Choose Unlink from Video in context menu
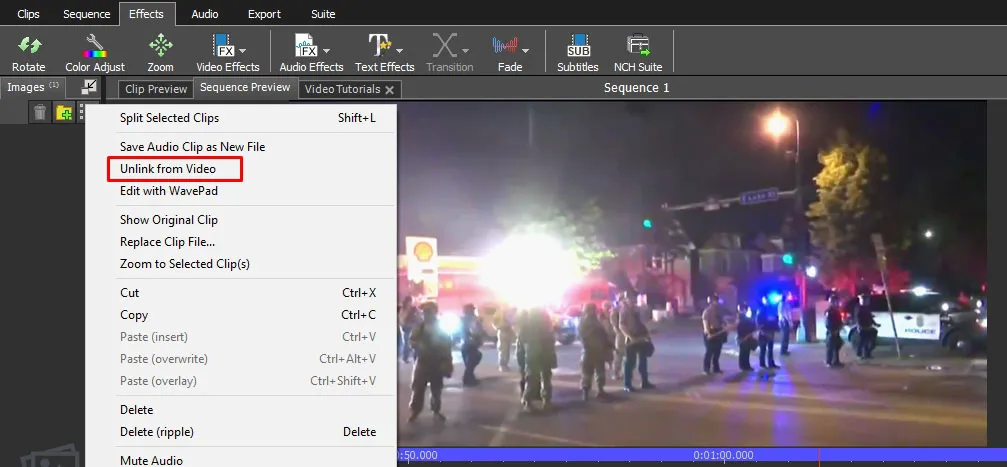The height and width of the screenshot is (467, 1007). pyautogui.click(x=168, y=169)
